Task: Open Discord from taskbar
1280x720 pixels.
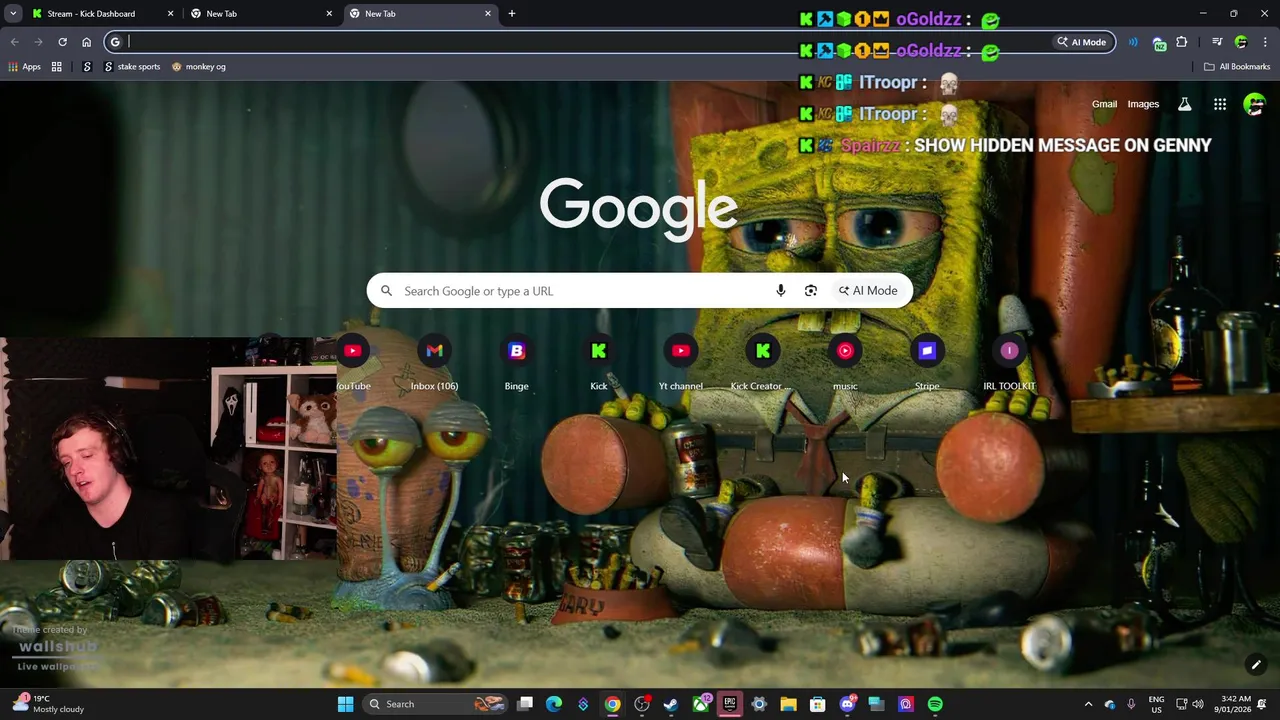Action: click(847, 704)
